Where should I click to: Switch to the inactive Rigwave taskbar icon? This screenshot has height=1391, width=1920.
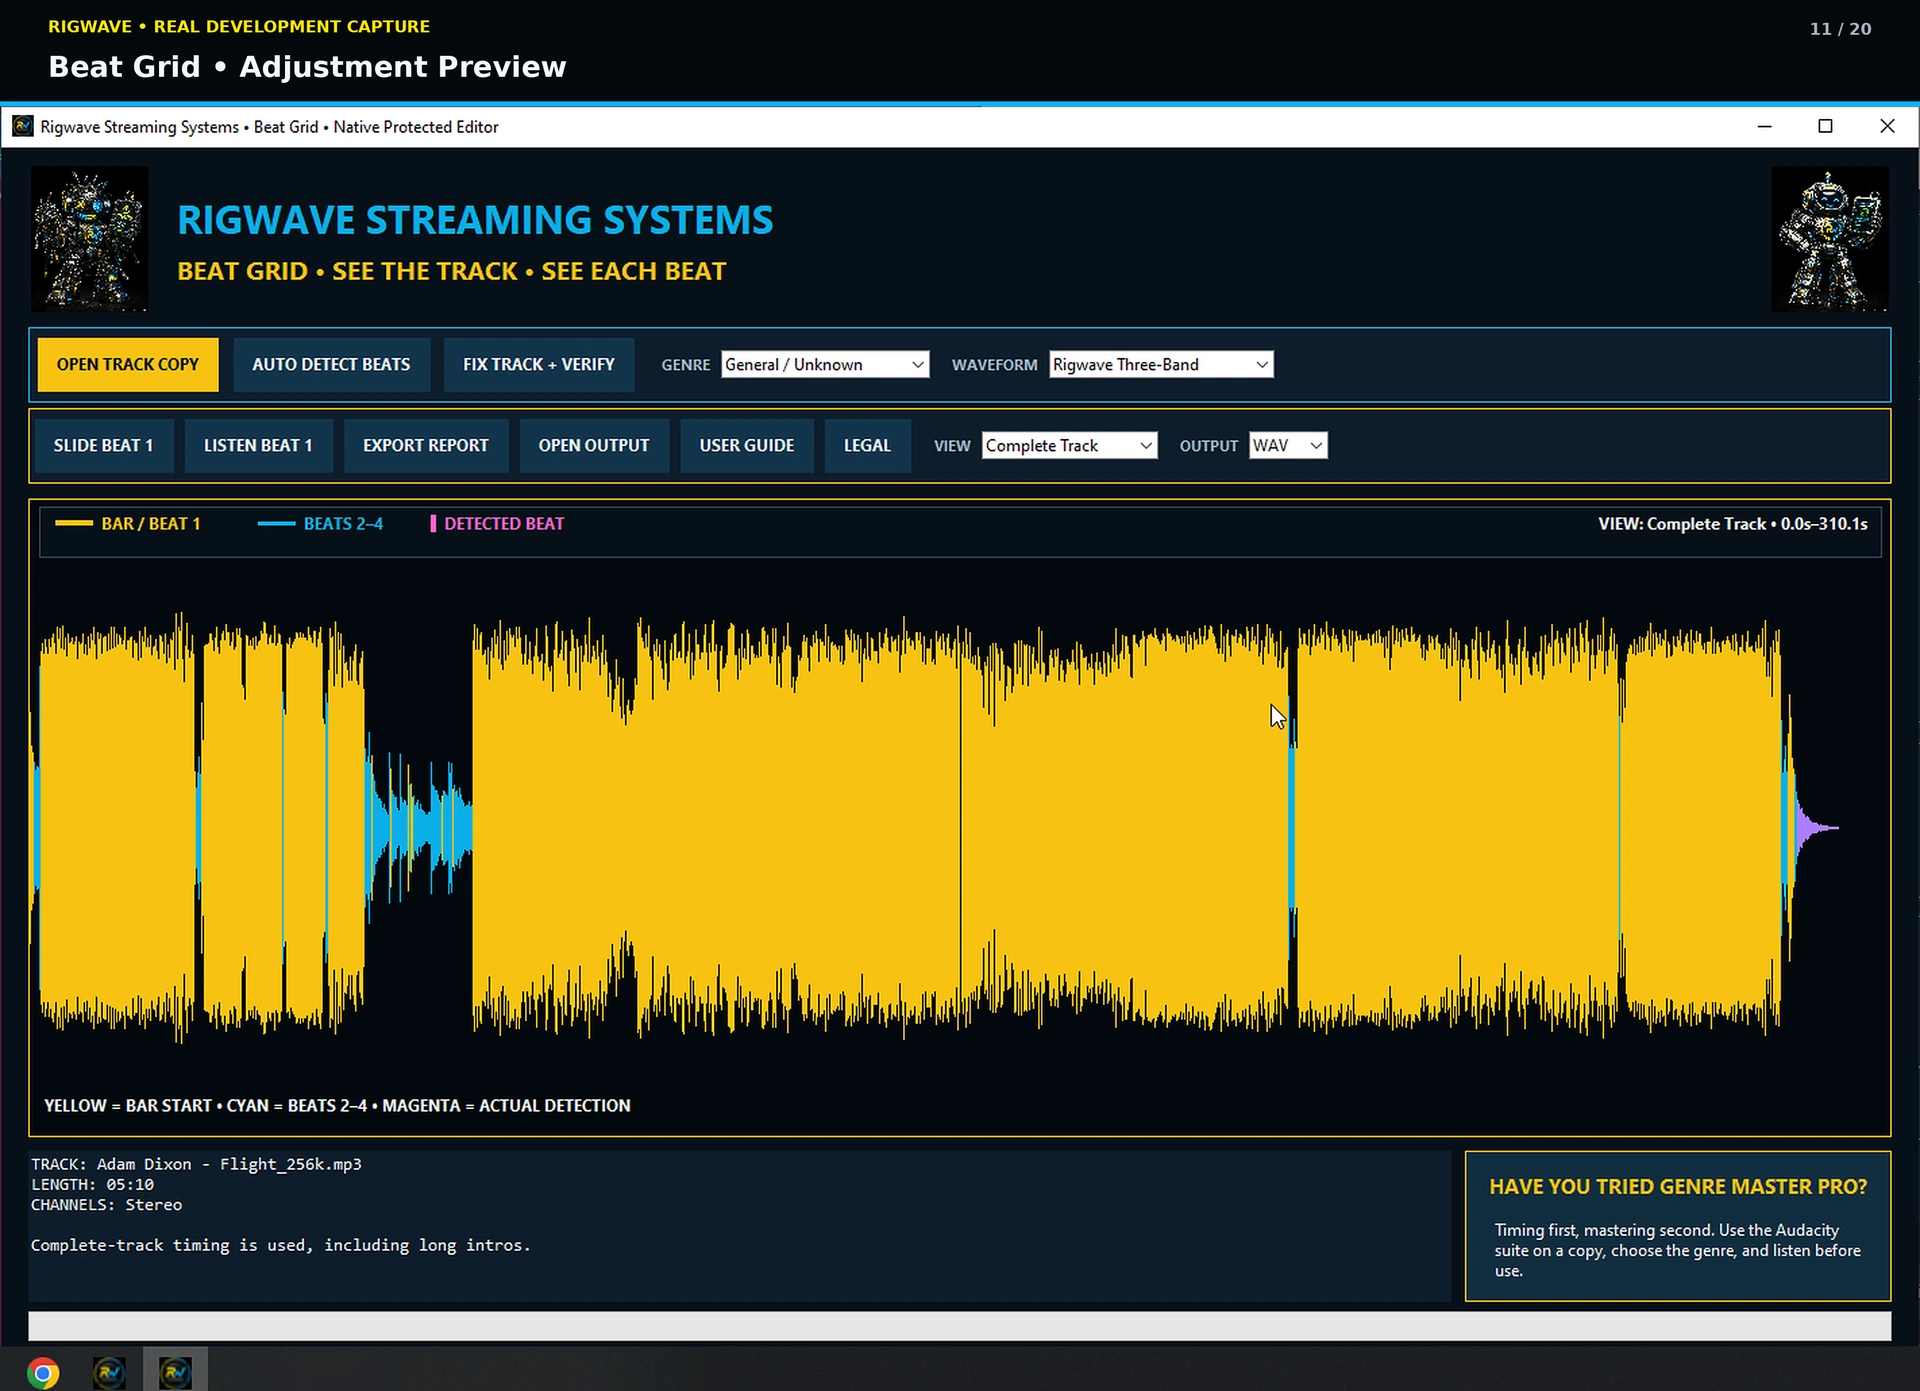coord(109,1372)
